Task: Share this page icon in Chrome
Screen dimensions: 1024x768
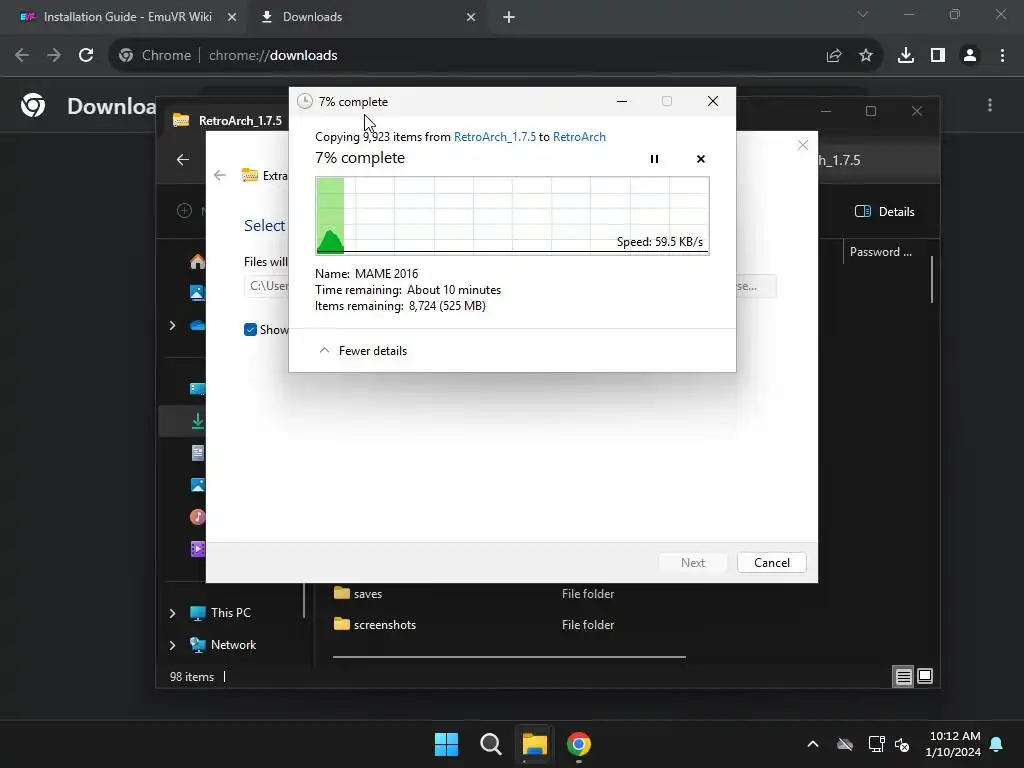Action: (834, 56)
